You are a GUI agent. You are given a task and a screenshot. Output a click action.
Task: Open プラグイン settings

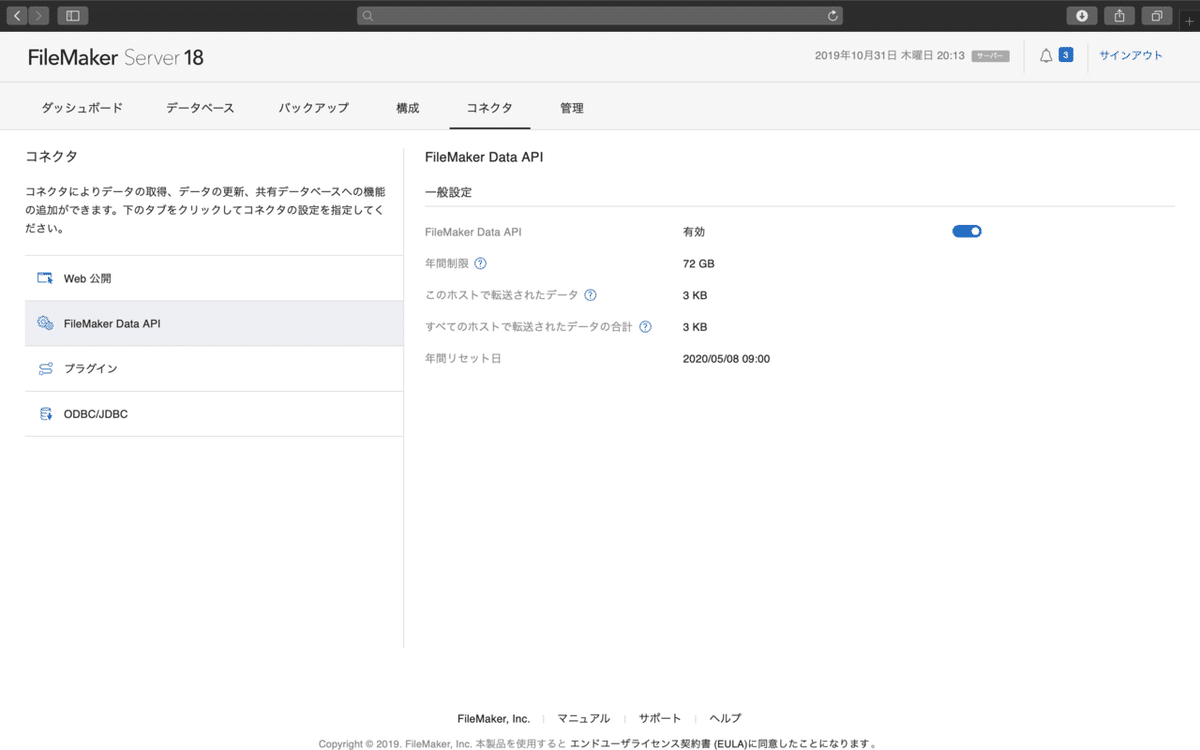coord(214,368)
